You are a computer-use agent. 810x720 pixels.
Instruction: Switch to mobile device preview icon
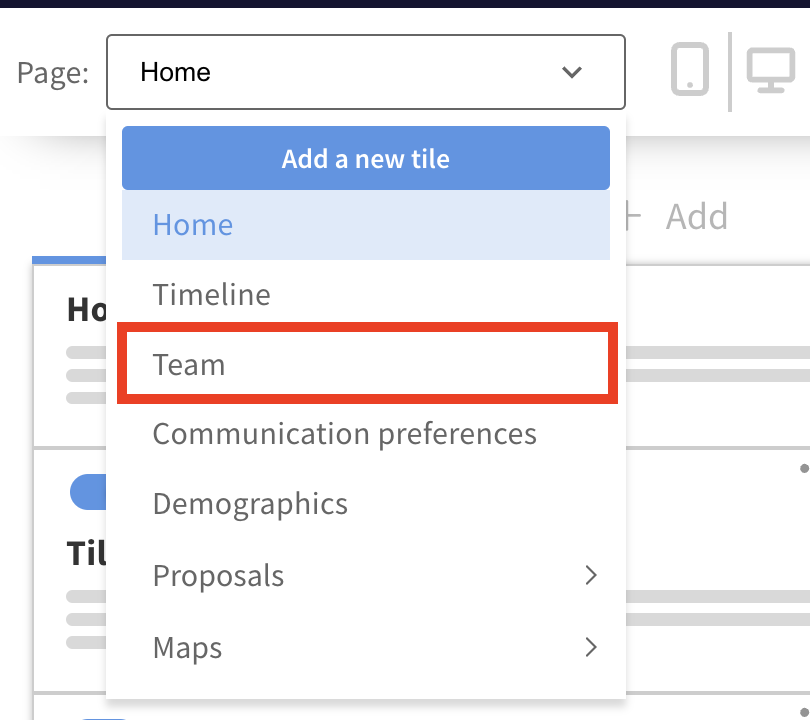690,72
